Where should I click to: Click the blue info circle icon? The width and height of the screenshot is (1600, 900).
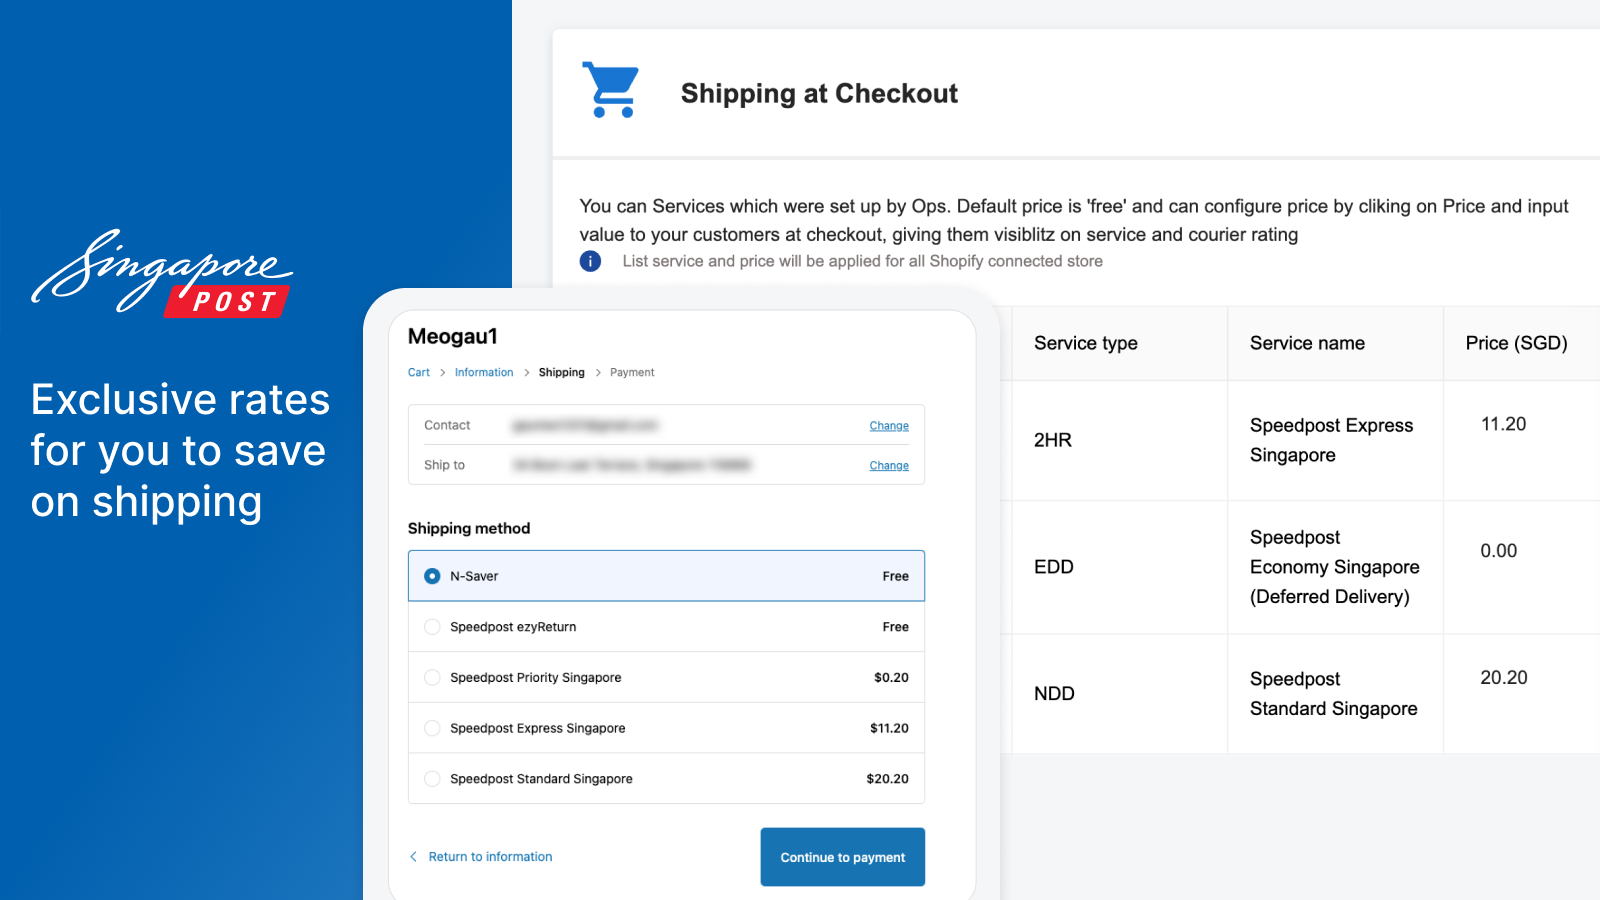tap(591, 261)
